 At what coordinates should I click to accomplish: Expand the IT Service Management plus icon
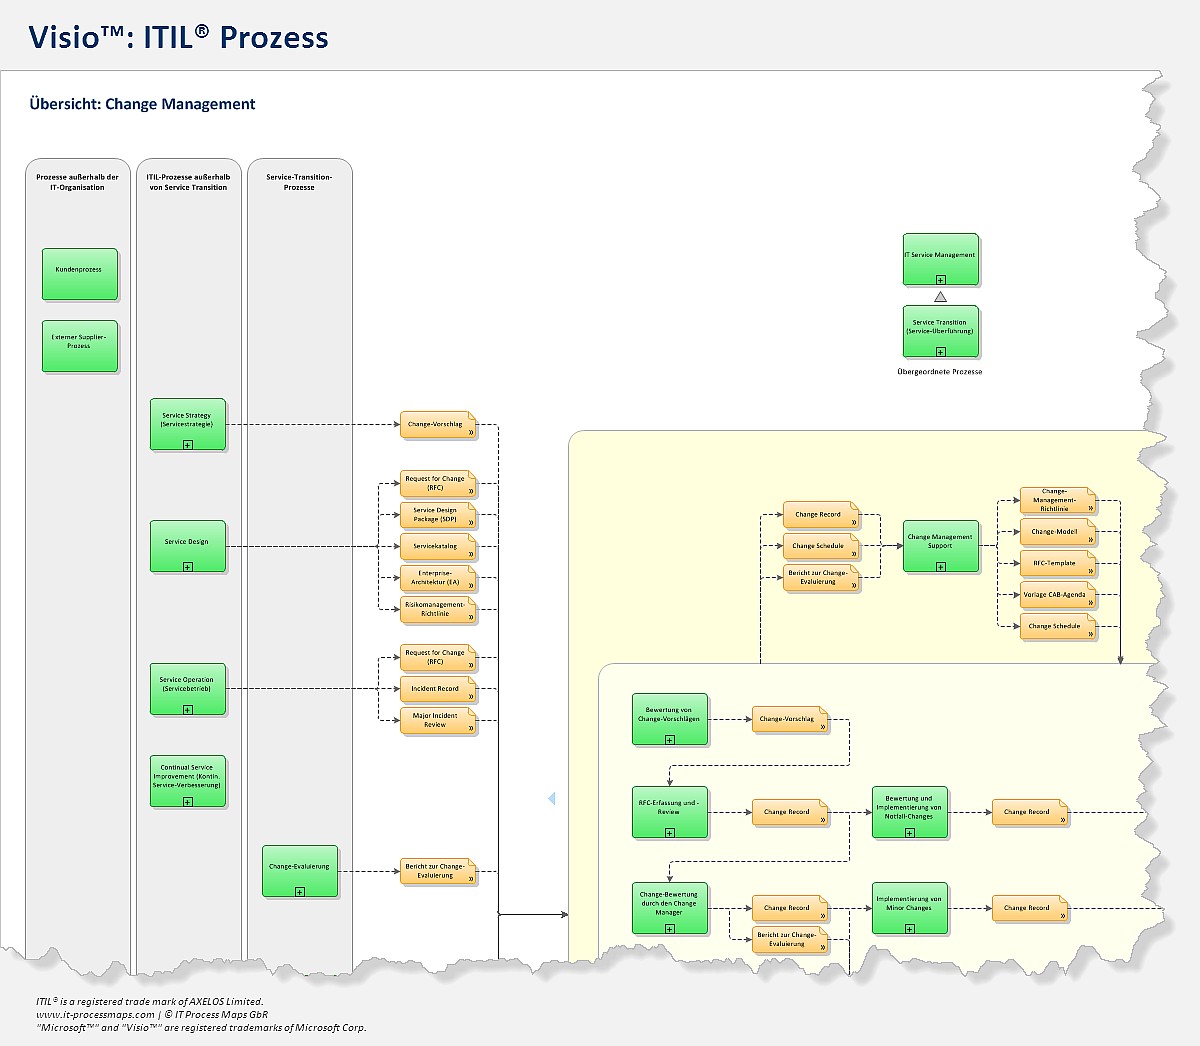(940, 280)
